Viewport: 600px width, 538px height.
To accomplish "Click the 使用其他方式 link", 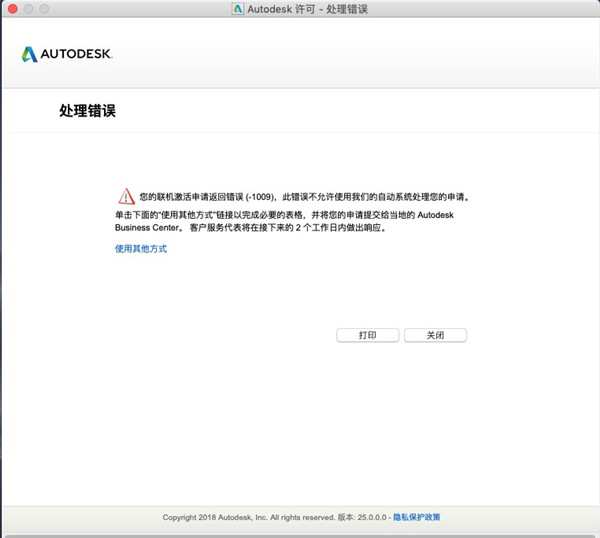I will click(140, 248).
